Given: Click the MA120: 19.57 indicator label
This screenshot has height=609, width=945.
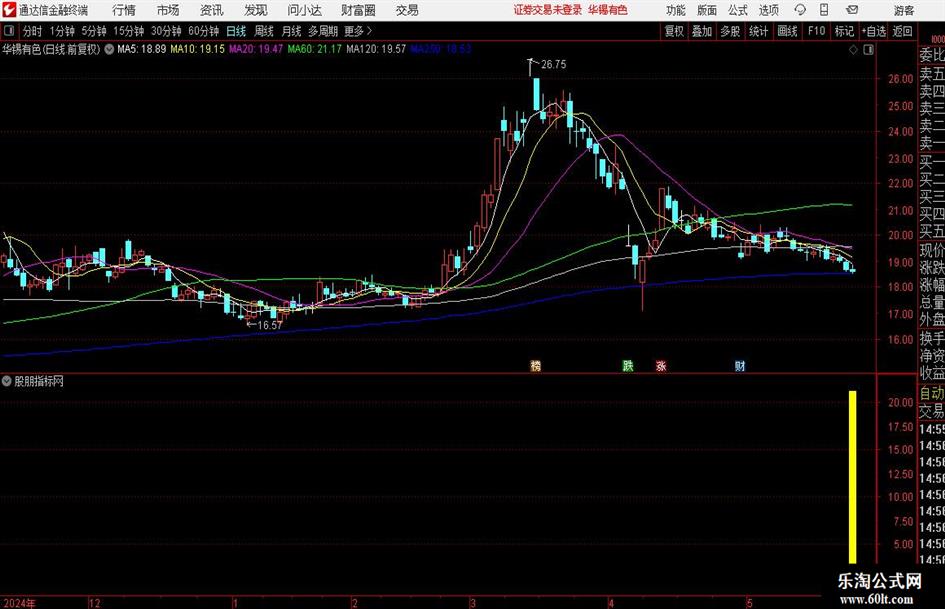Looking at the screenshot, I should pos(376,49).
